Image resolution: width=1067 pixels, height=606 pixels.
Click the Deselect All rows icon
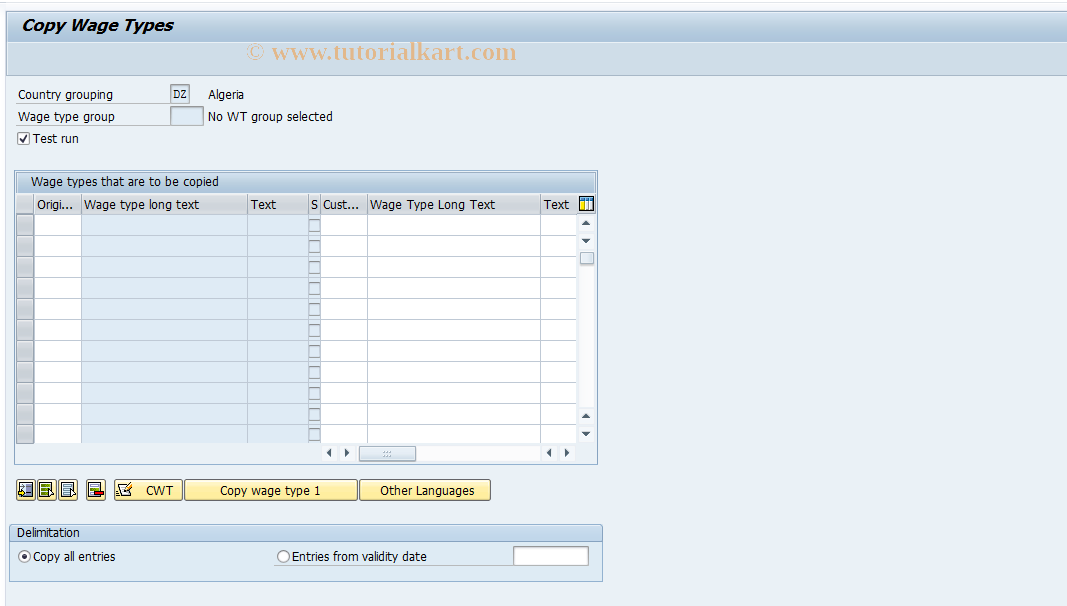click(x=68, y=490)
